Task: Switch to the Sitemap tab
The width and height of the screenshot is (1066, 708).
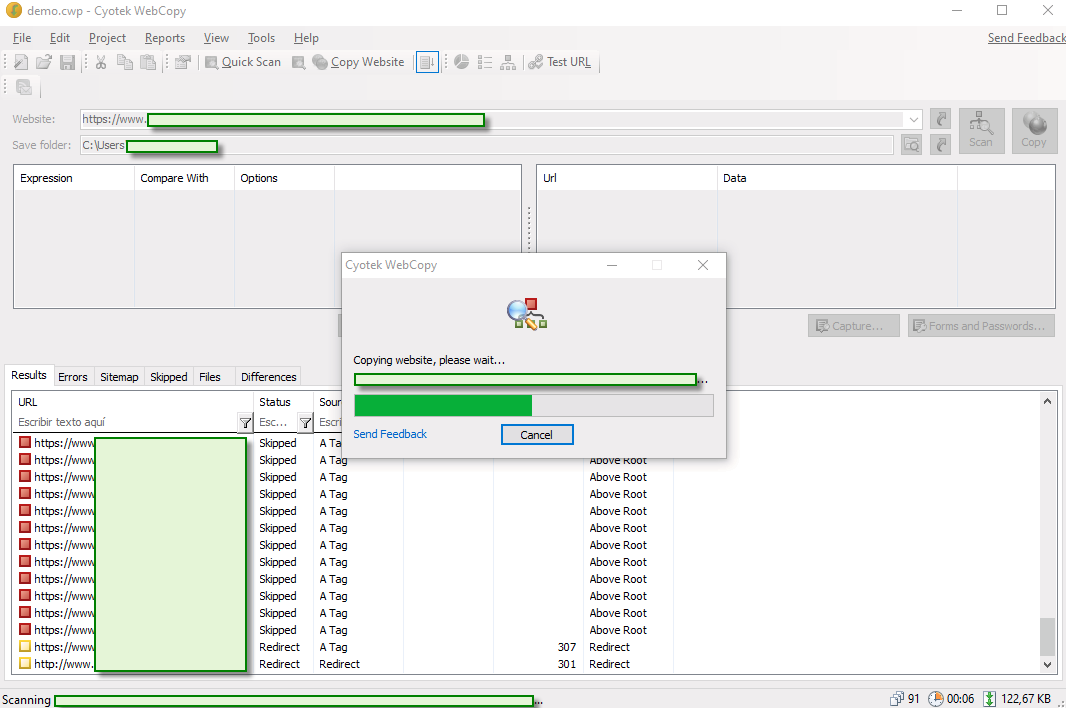Action: (119, 377)
